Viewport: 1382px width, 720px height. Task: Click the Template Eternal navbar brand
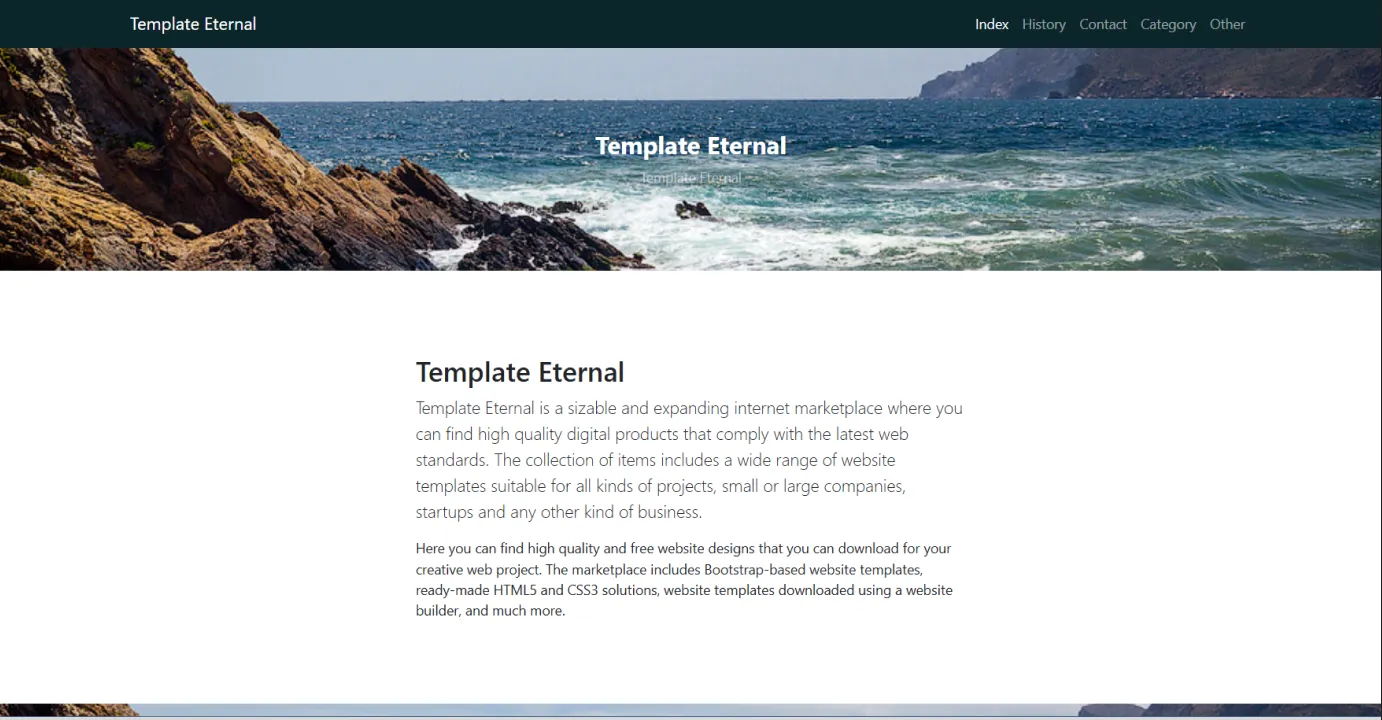pyautogui.click(x=193, y=24)
